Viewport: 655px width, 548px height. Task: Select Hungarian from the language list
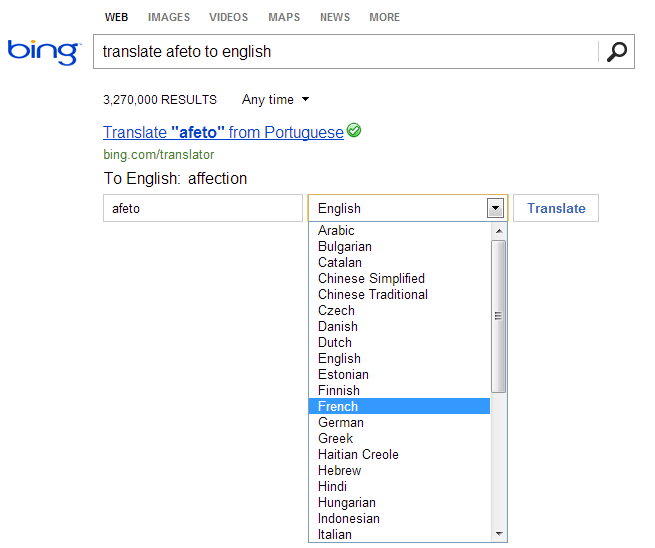[399, 502]
